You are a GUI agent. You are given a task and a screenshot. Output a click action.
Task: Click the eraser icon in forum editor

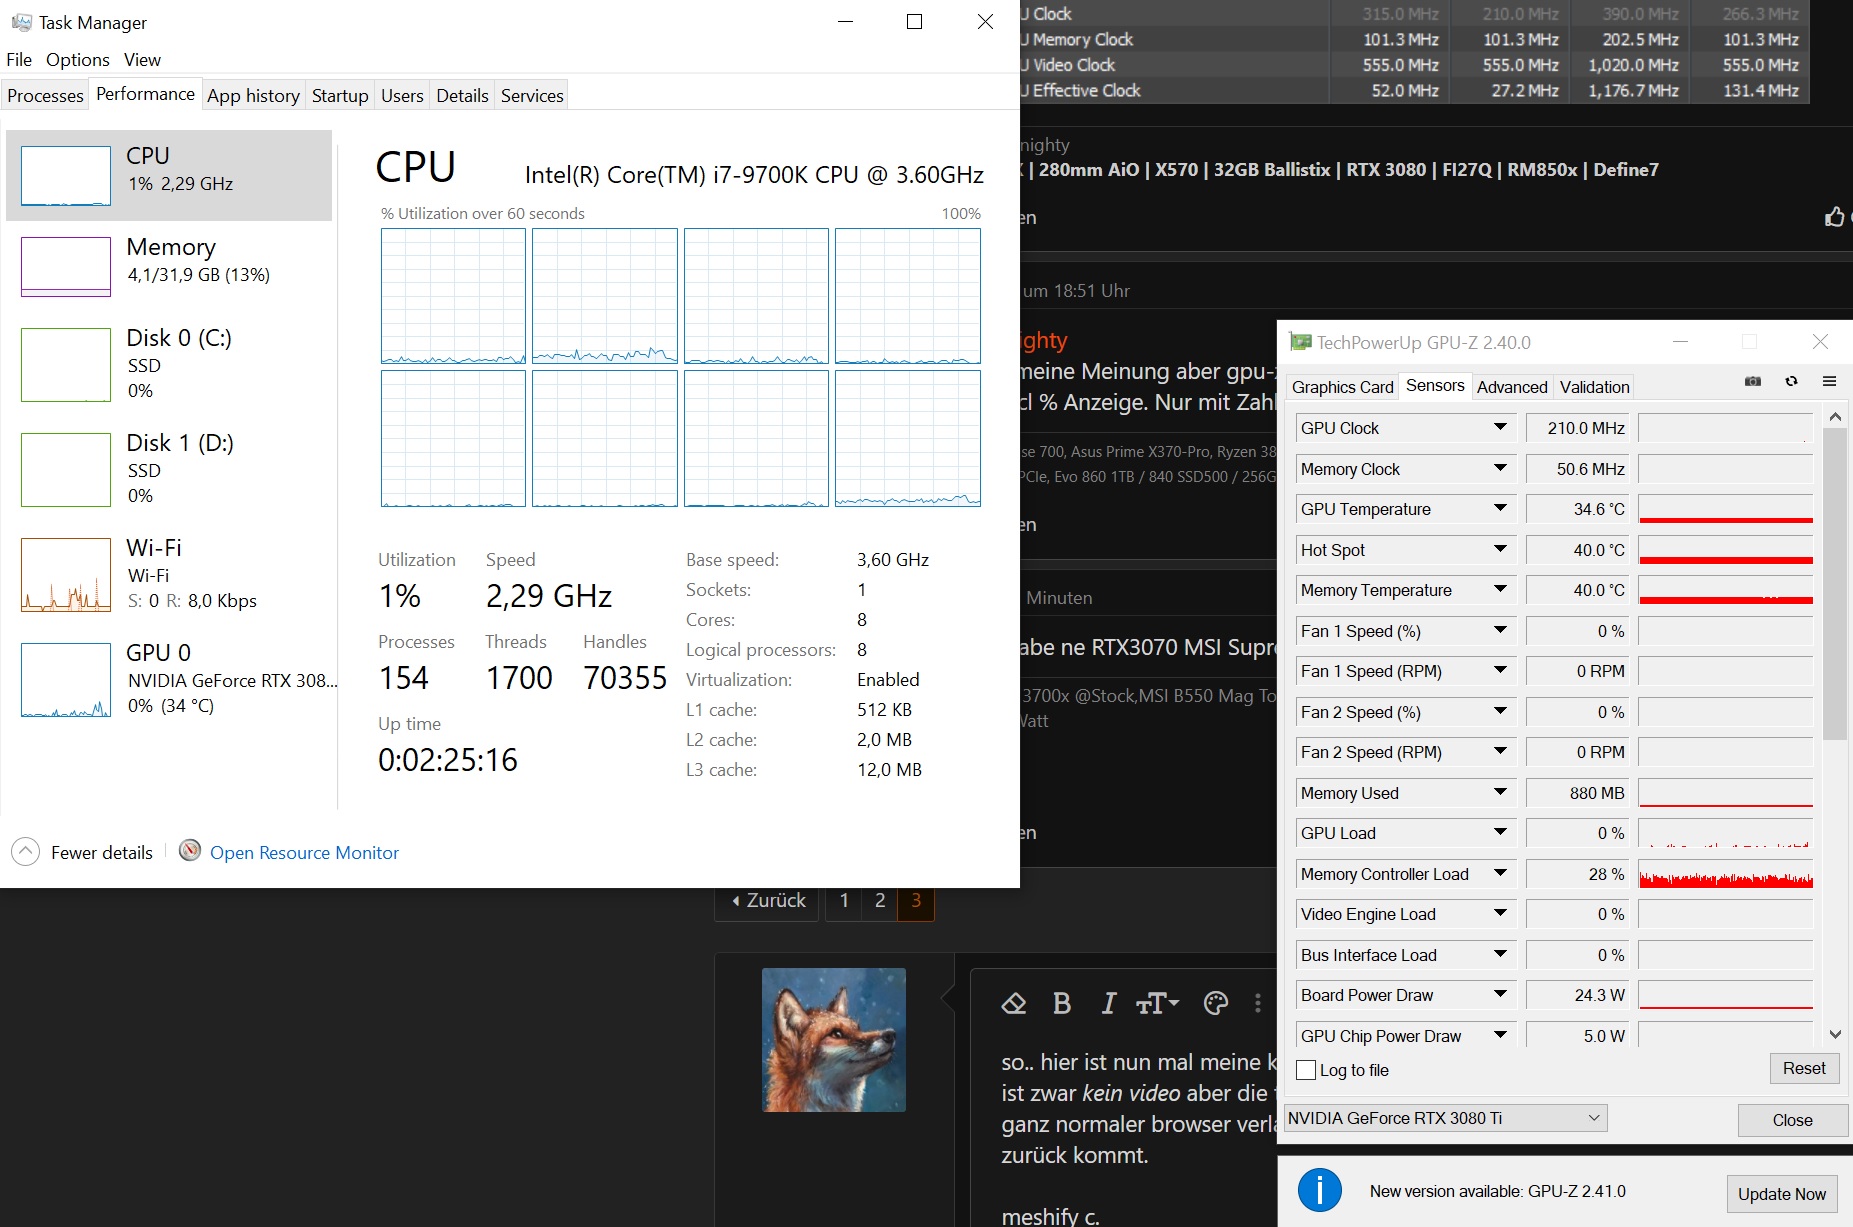point(1014,1003)
